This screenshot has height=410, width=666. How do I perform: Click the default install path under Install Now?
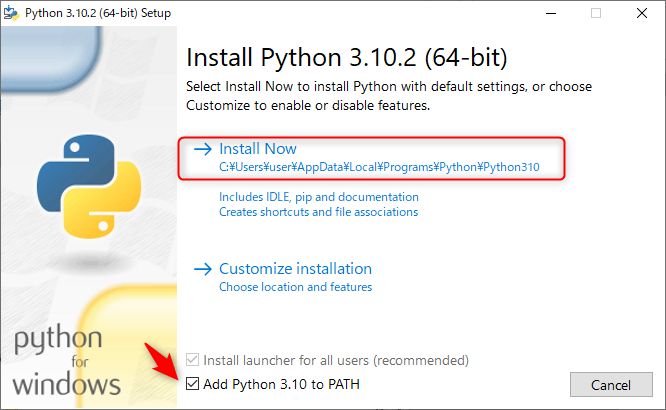click(x=379, y=167)
